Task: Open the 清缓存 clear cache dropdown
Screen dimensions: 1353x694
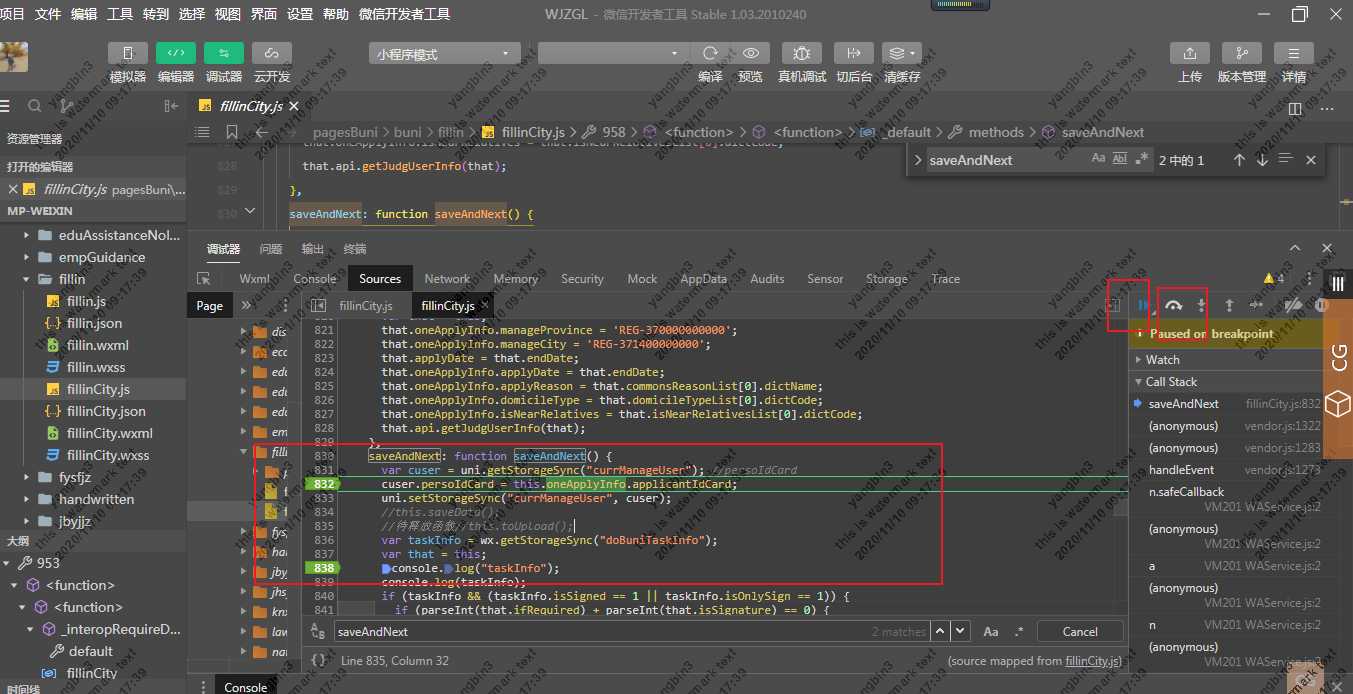Action: (901, 53)
